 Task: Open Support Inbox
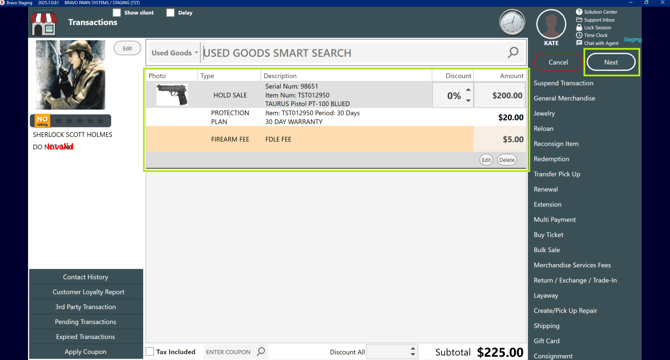pyautogui.click(x=595, y=20)
